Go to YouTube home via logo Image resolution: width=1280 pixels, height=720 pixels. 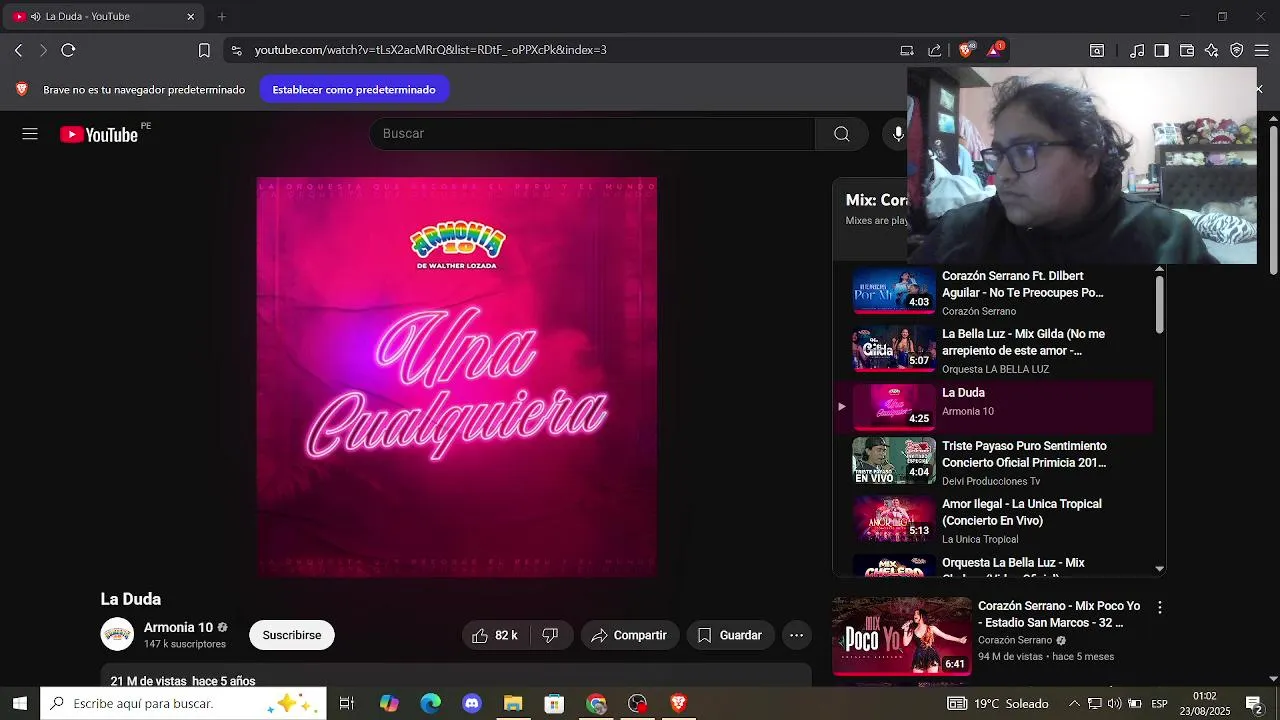pyautogui.click(x=99, y=135)
